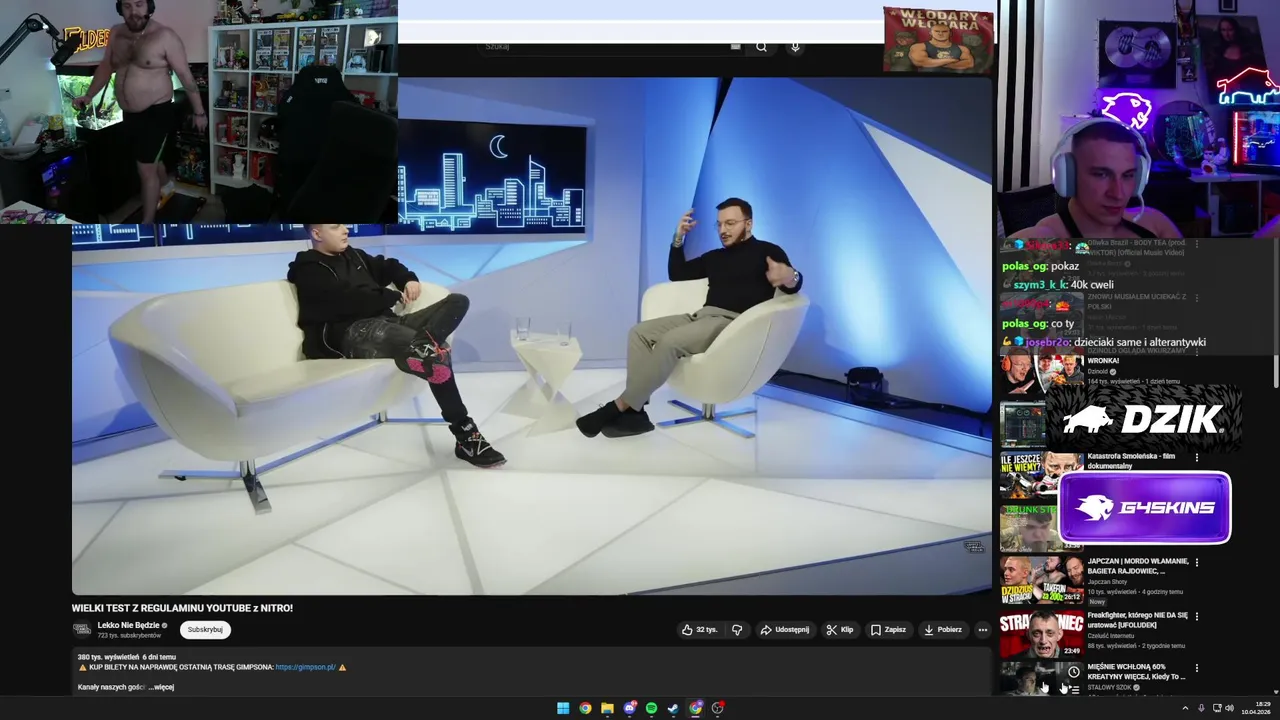Open options menu for JAPCZAN video
This screenshot has width=1280, height=720.
(x=1197, y=563)
